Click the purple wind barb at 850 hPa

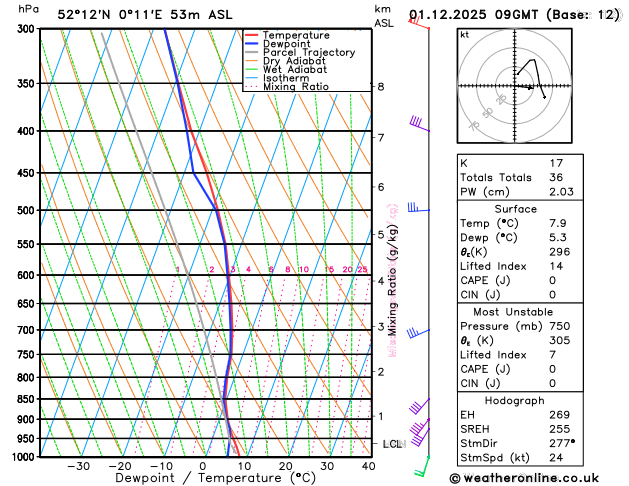419,406
